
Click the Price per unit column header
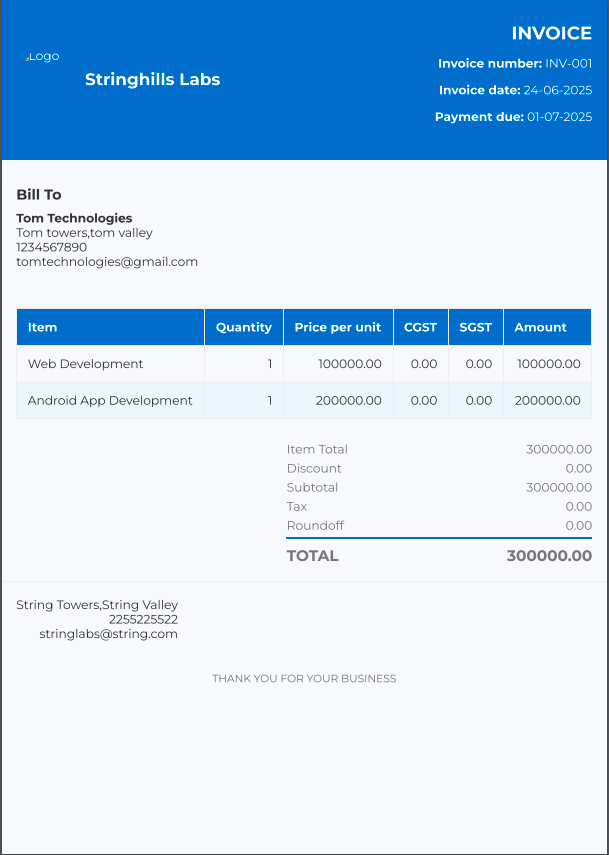click(338, 327)
